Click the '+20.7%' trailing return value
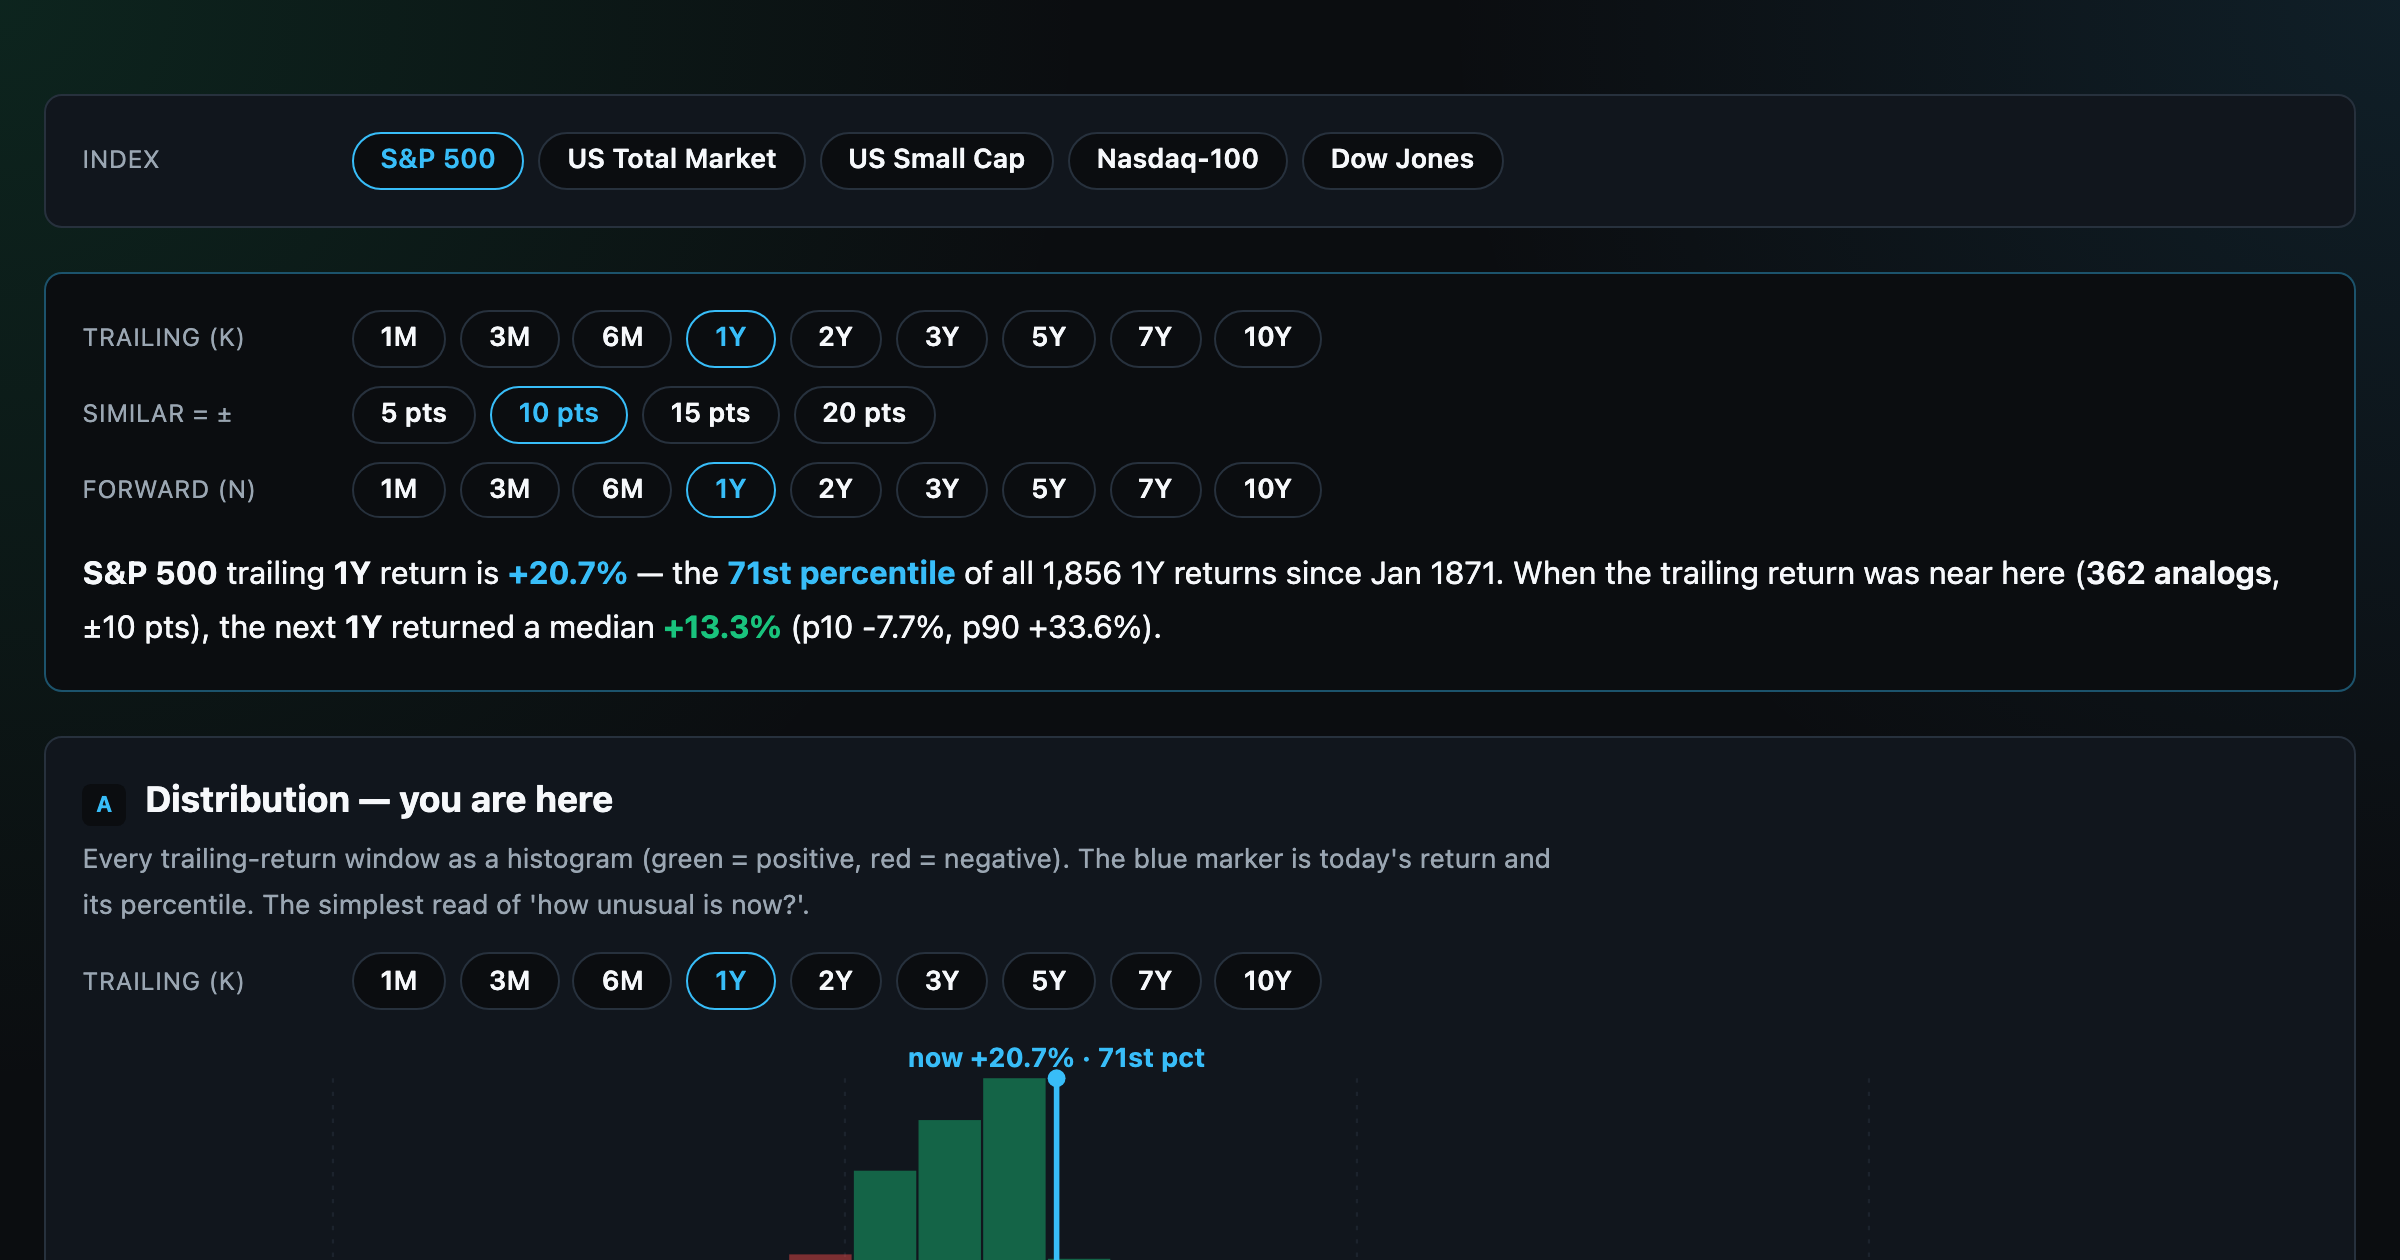2400x1260 pixels. pos(567,573)
